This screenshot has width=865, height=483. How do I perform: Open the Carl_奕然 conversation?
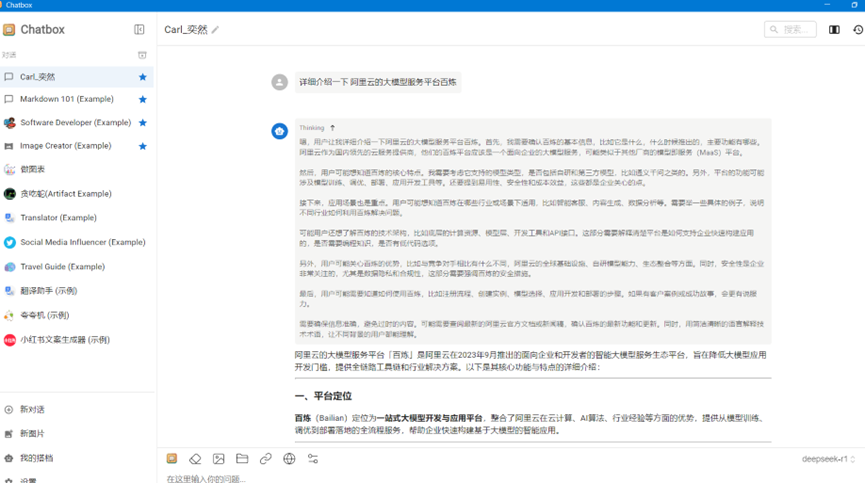tap(77, 77)
